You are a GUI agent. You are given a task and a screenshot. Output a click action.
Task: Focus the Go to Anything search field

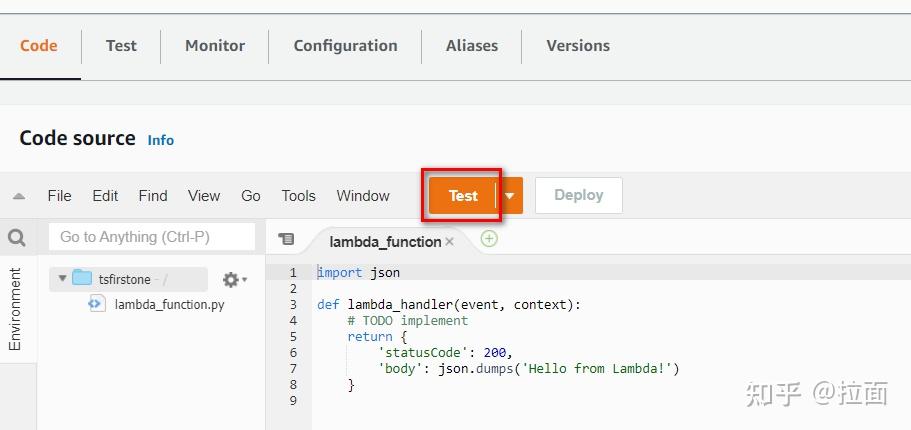coord(152,237)
